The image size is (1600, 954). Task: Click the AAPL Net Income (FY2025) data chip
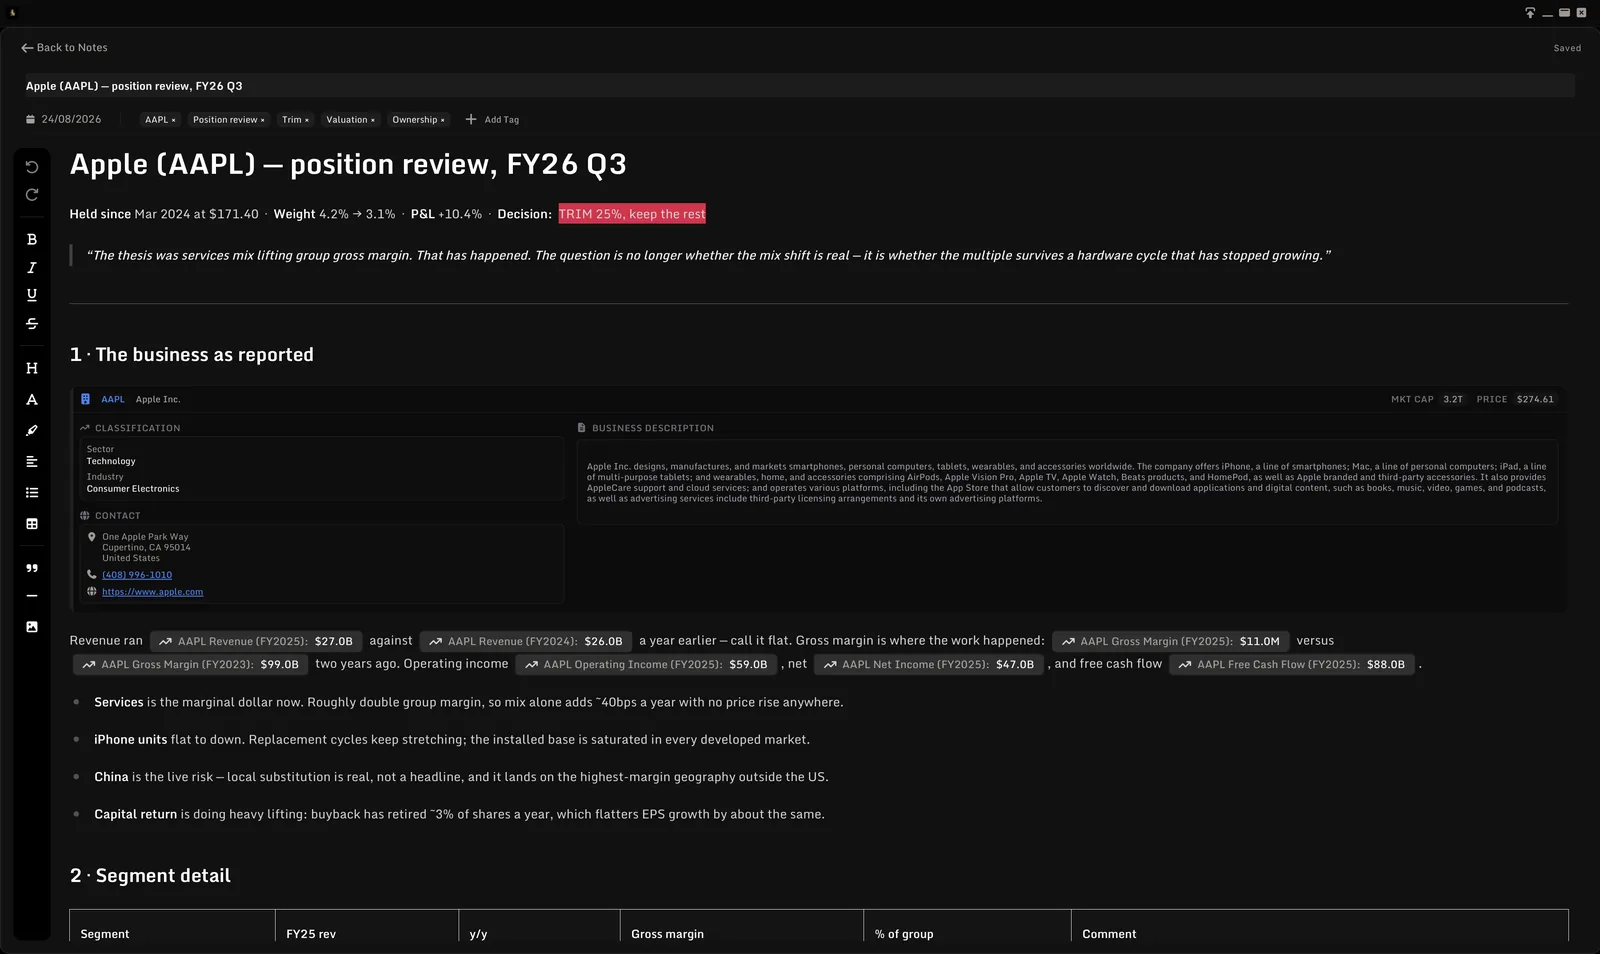click(x=928, y=664)
